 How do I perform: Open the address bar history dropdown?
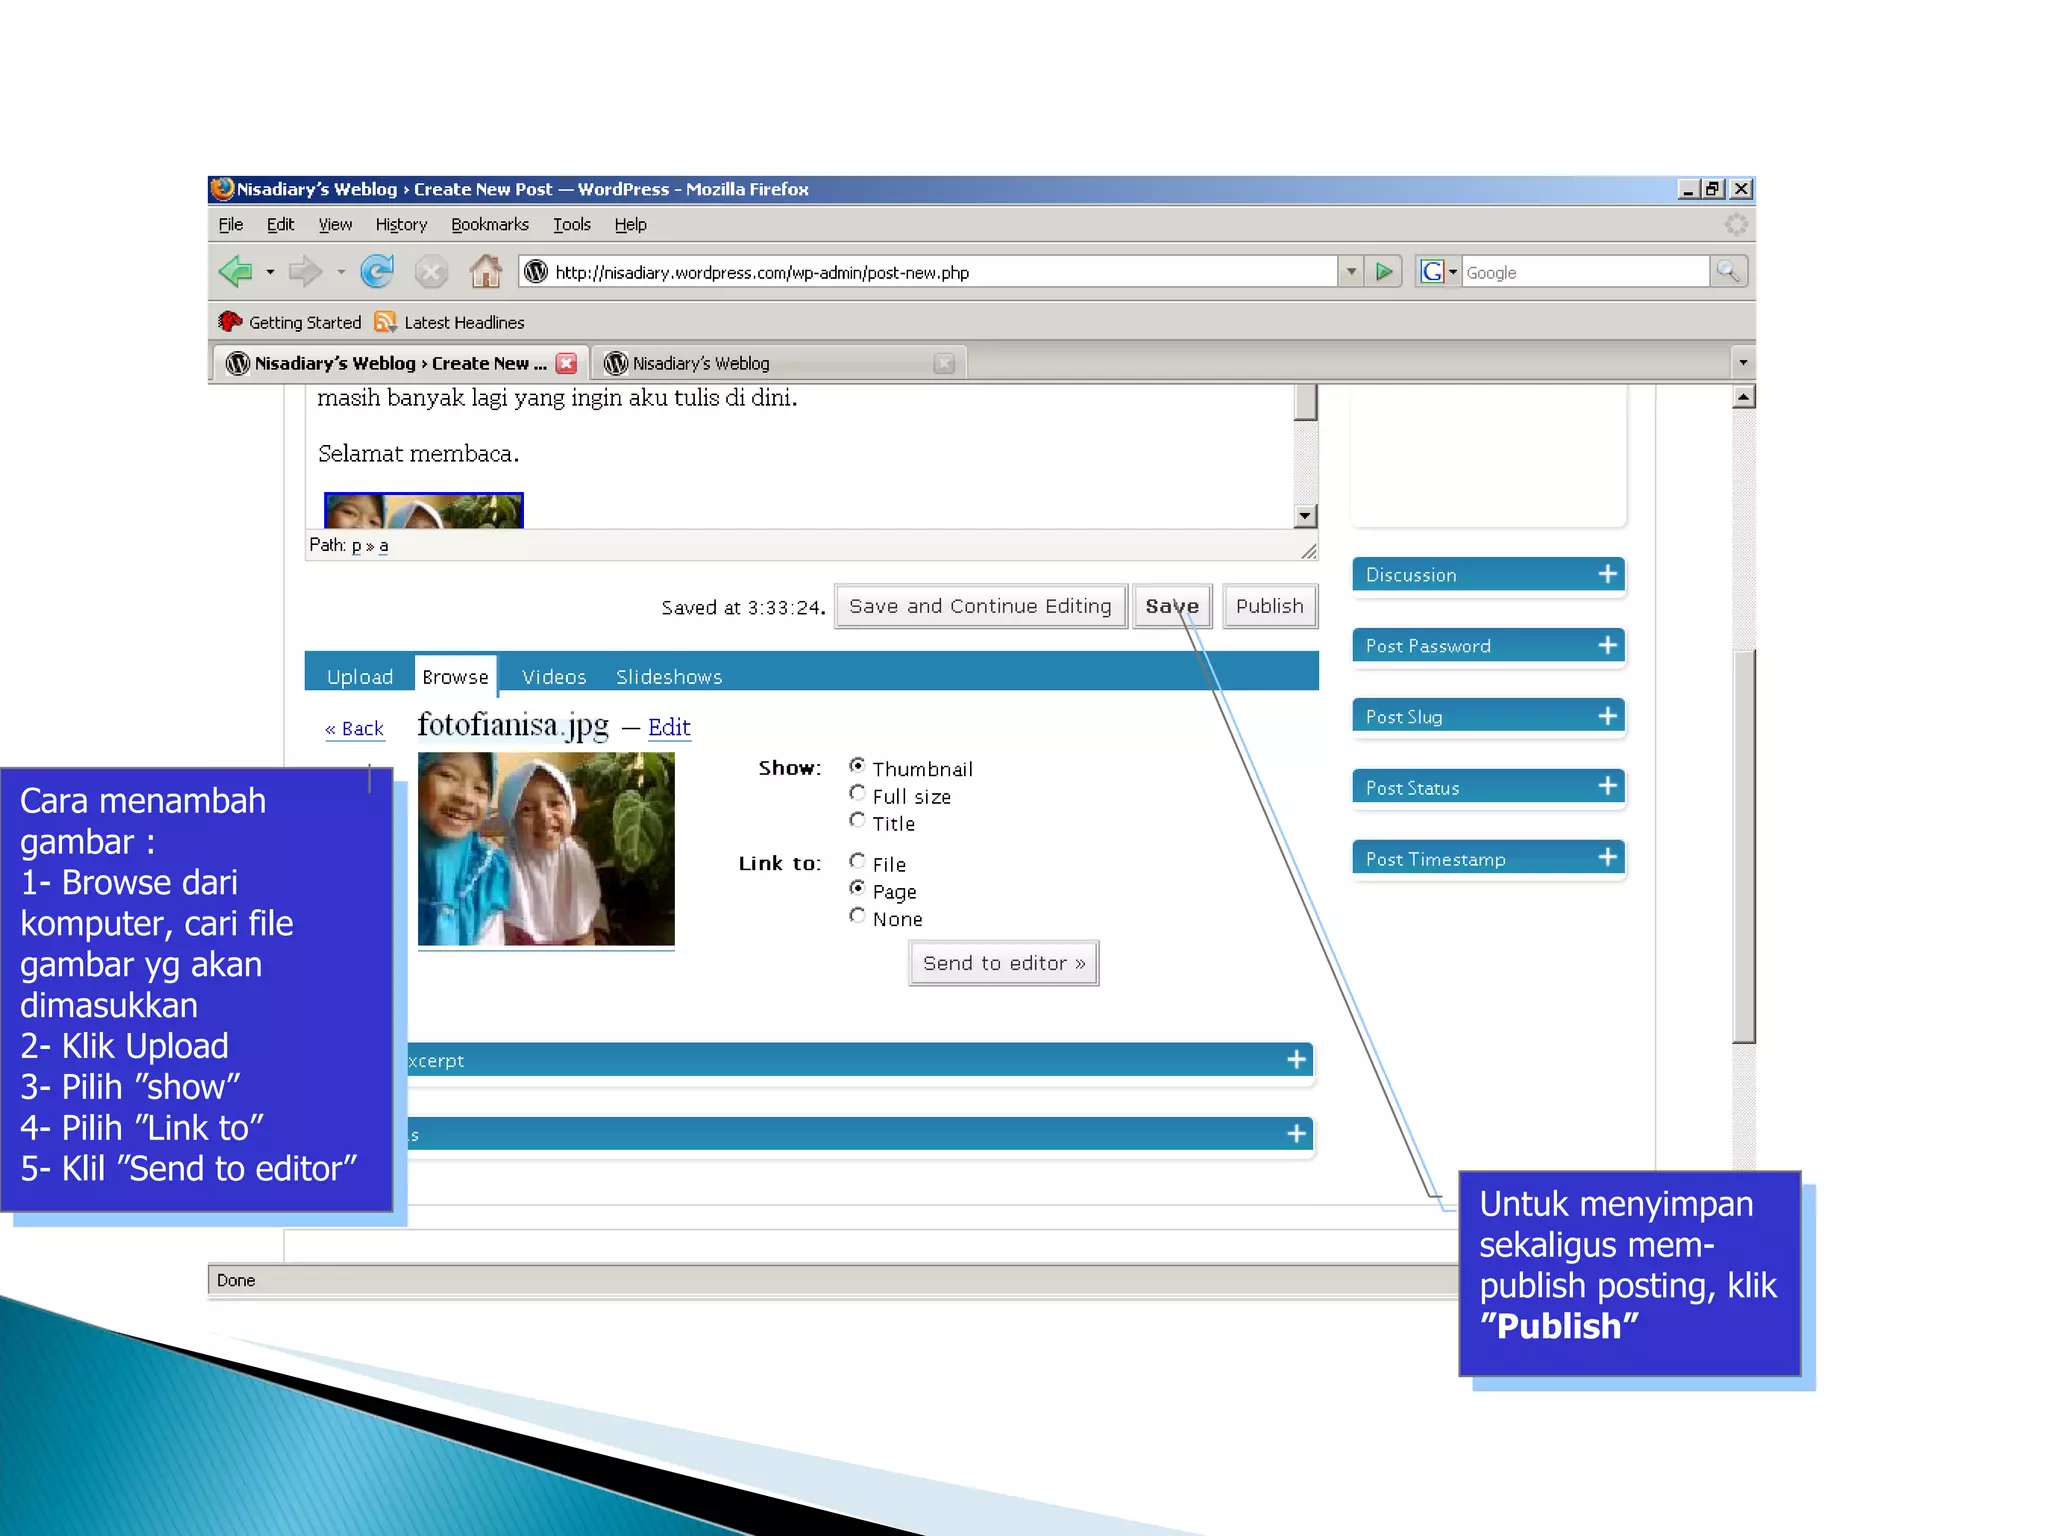point(1351,271)
